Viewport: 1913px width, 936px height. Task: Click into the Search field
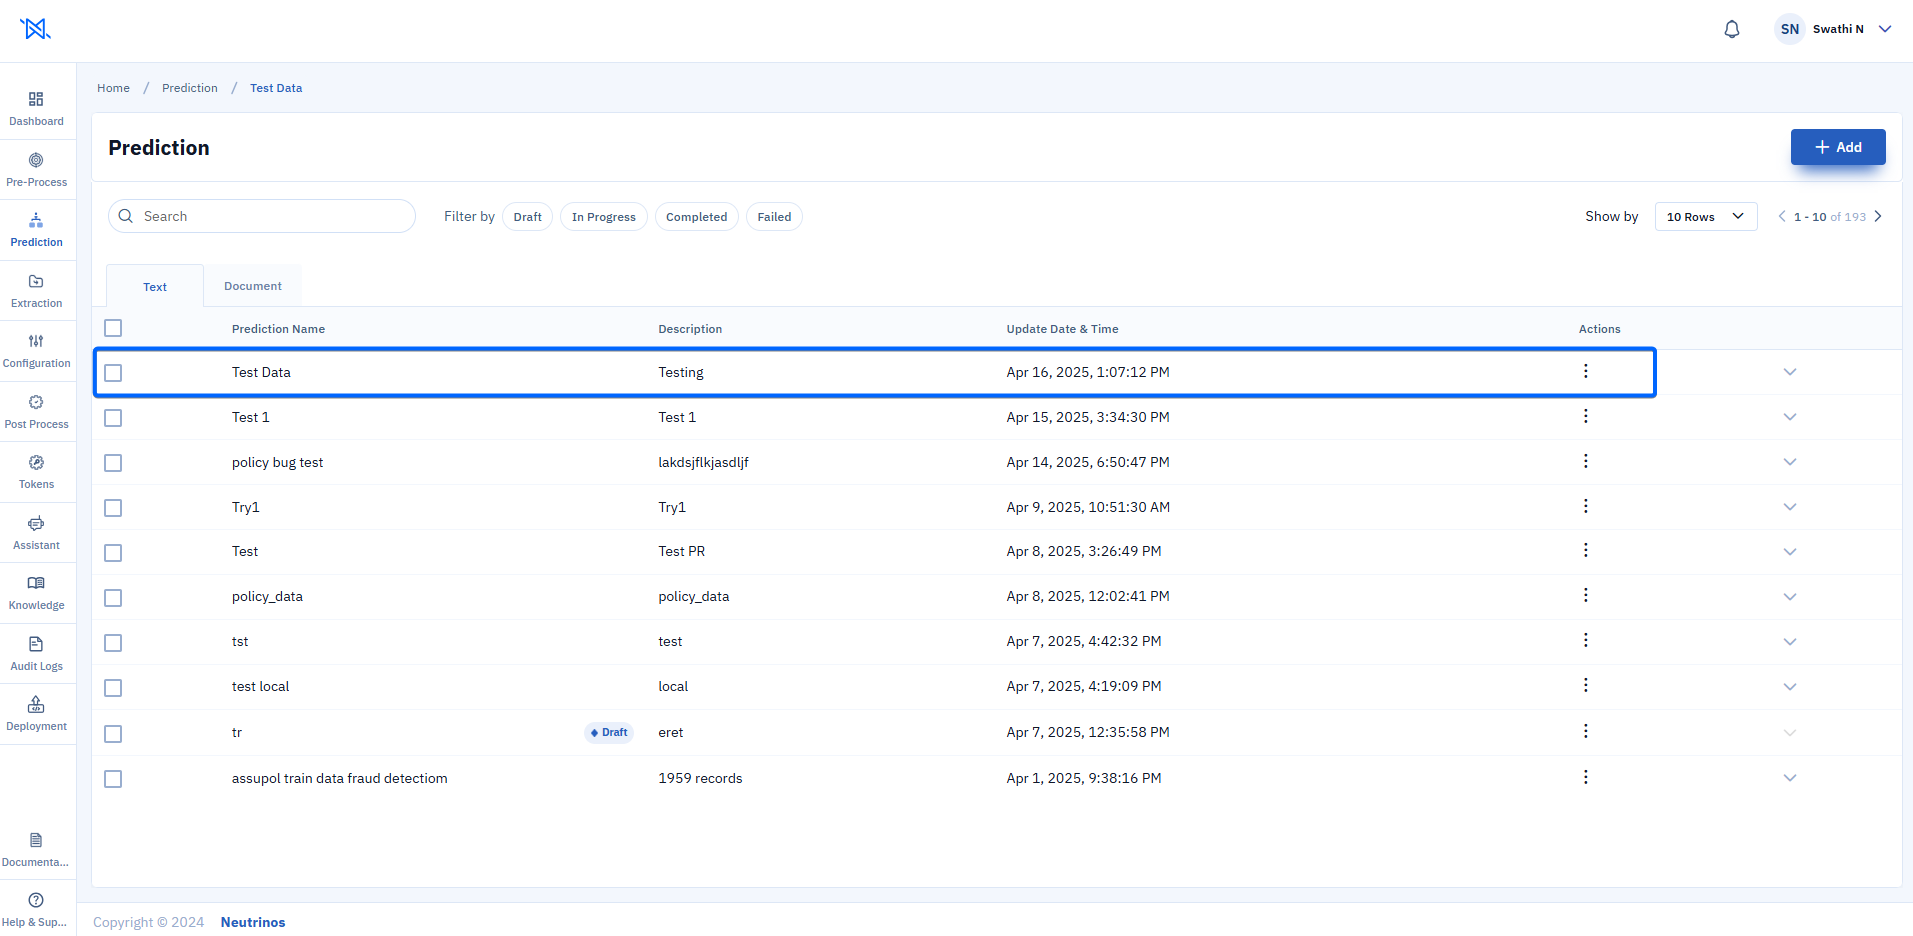coord(262,216)
